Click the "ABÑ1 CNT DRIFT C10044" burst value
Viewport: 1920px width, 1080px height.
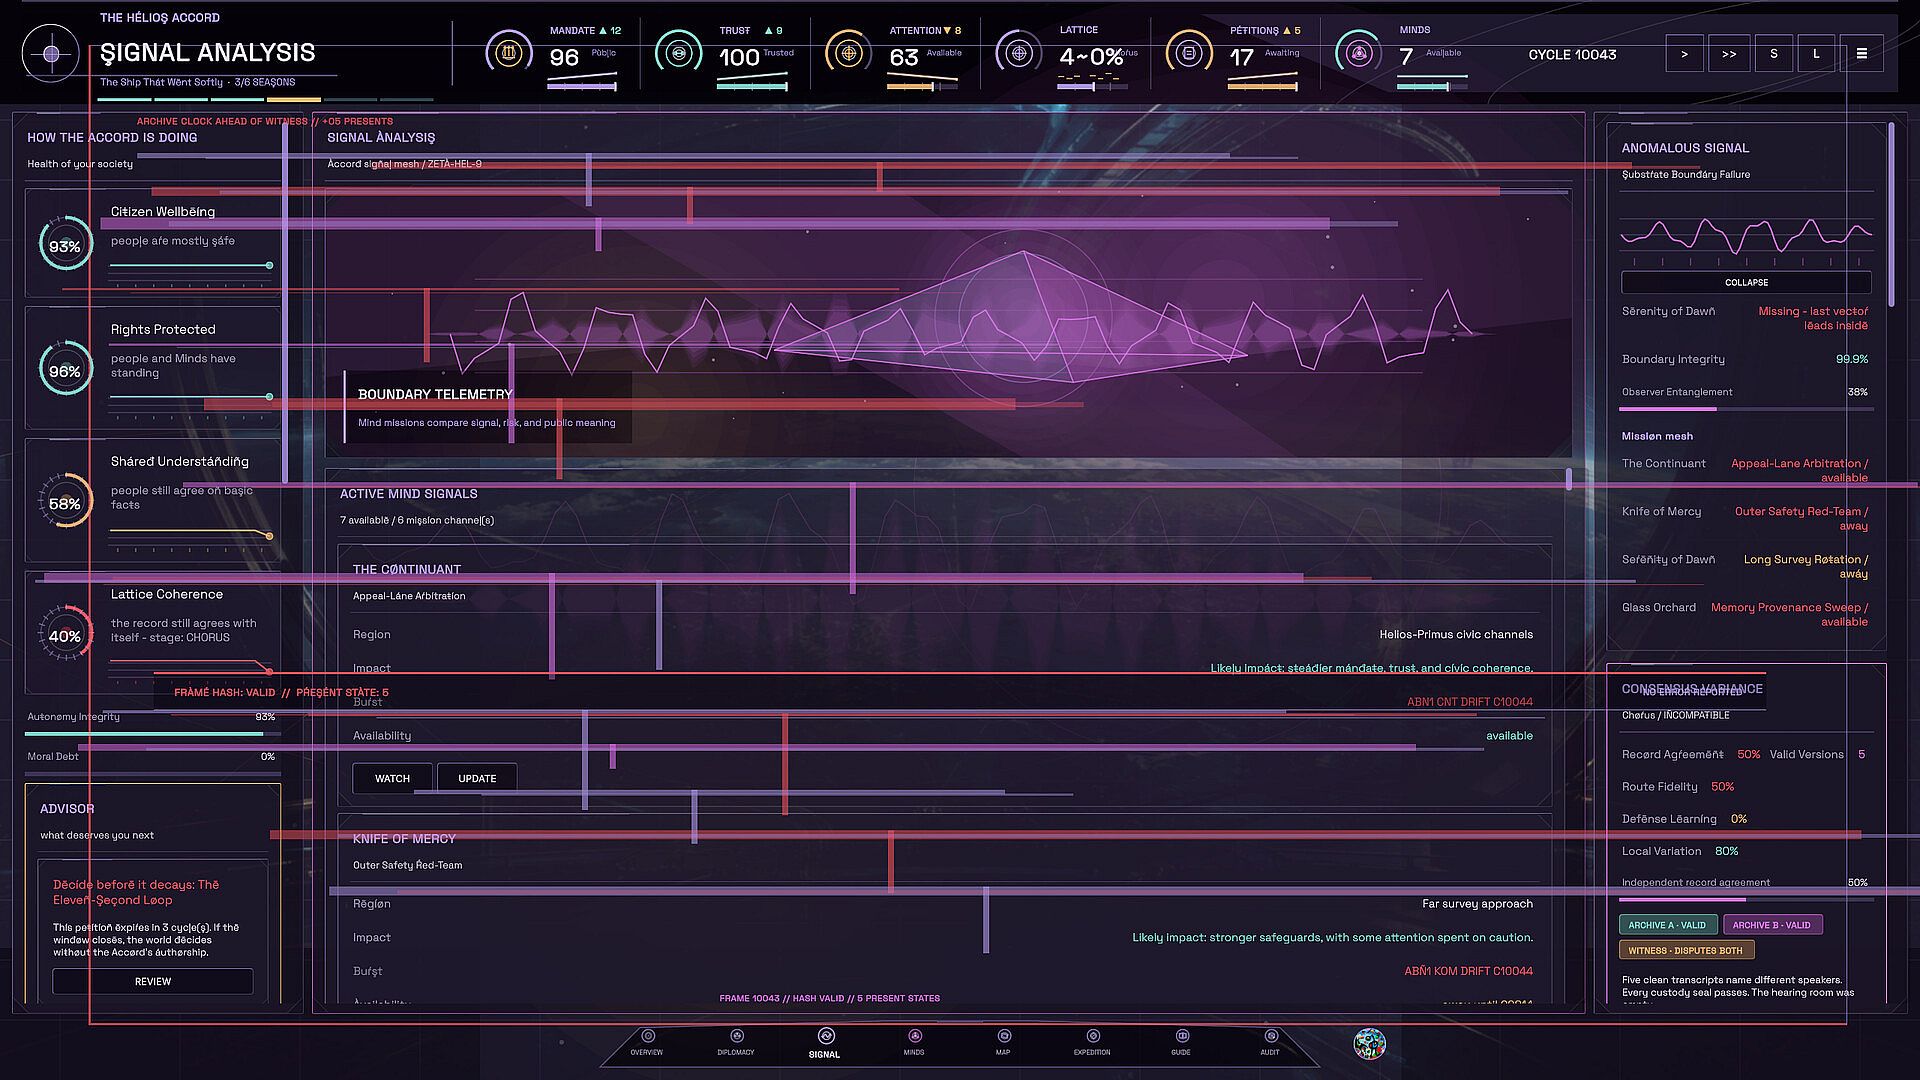click(x=1470, y=702)
